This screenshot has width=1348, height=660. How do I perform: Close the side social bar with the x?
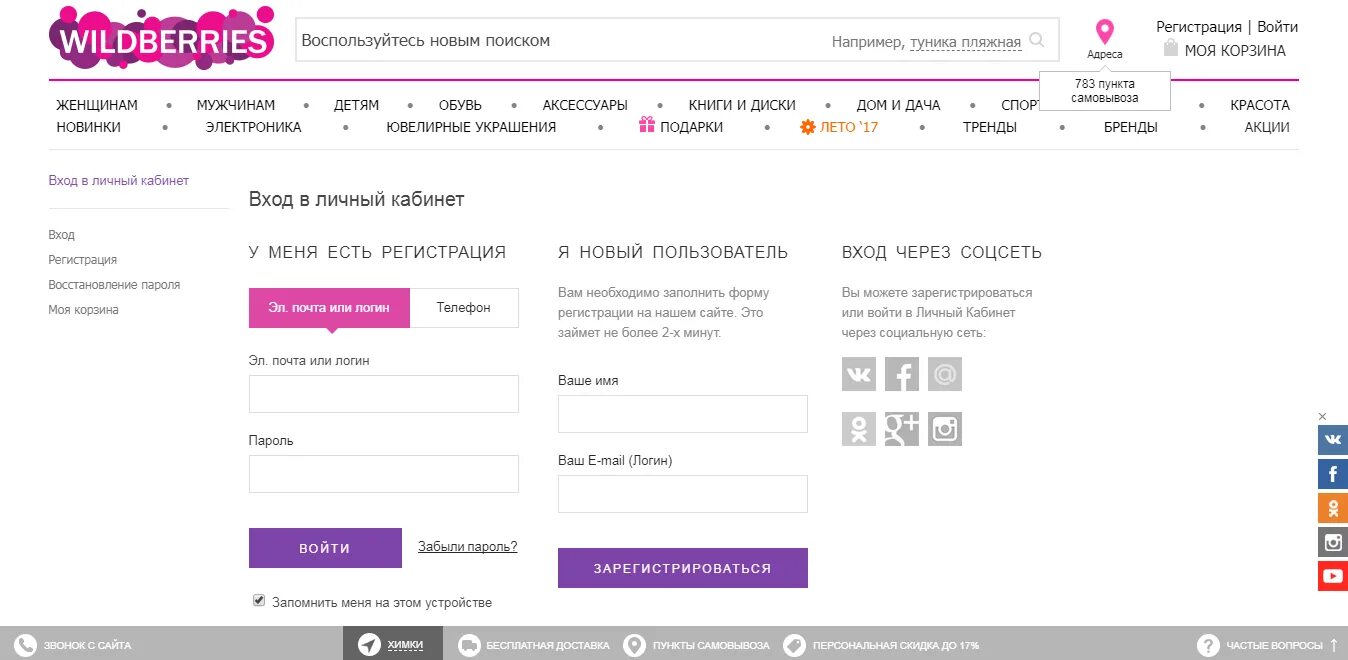(x=1322, y=416)
